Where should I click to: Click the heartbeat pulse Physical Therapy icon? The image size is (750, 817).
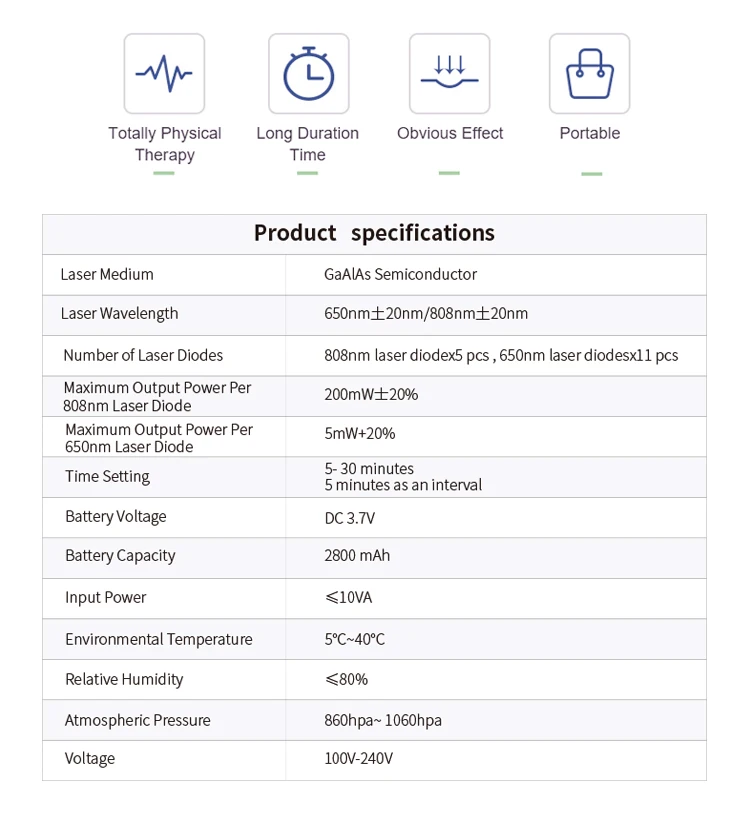pos(164,73)
